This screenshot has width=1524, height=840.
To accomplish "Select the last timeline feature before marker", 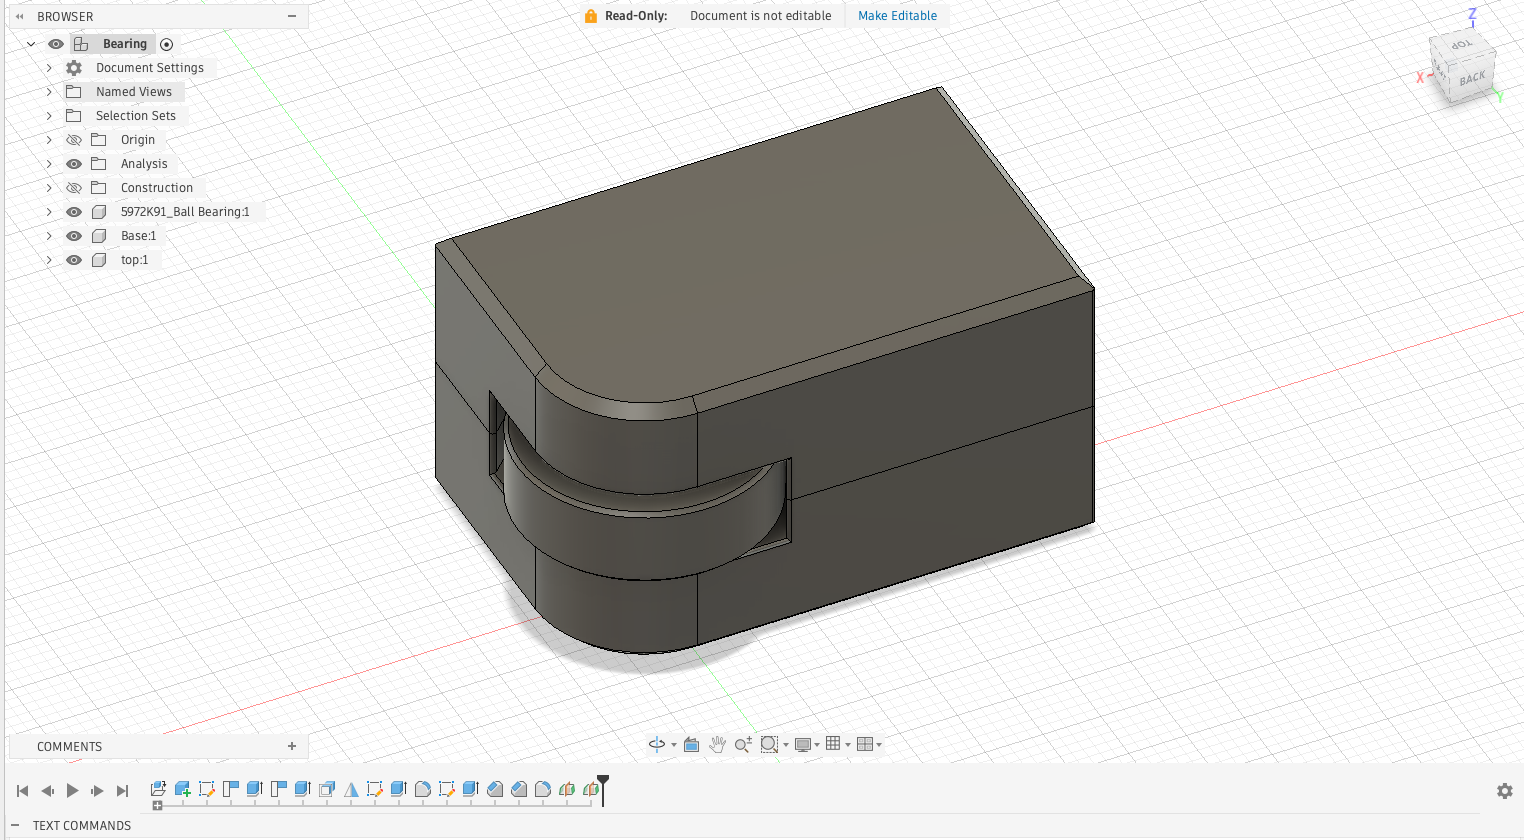I will click(591, 789).
